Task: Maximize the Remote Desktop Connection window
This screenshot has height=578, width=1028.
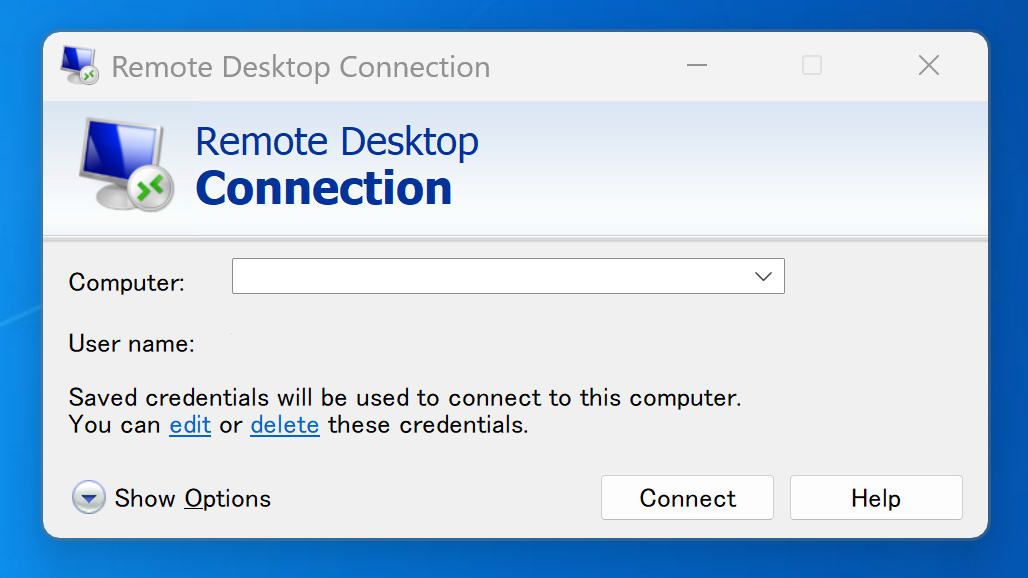Action: [x=811, y=65]
